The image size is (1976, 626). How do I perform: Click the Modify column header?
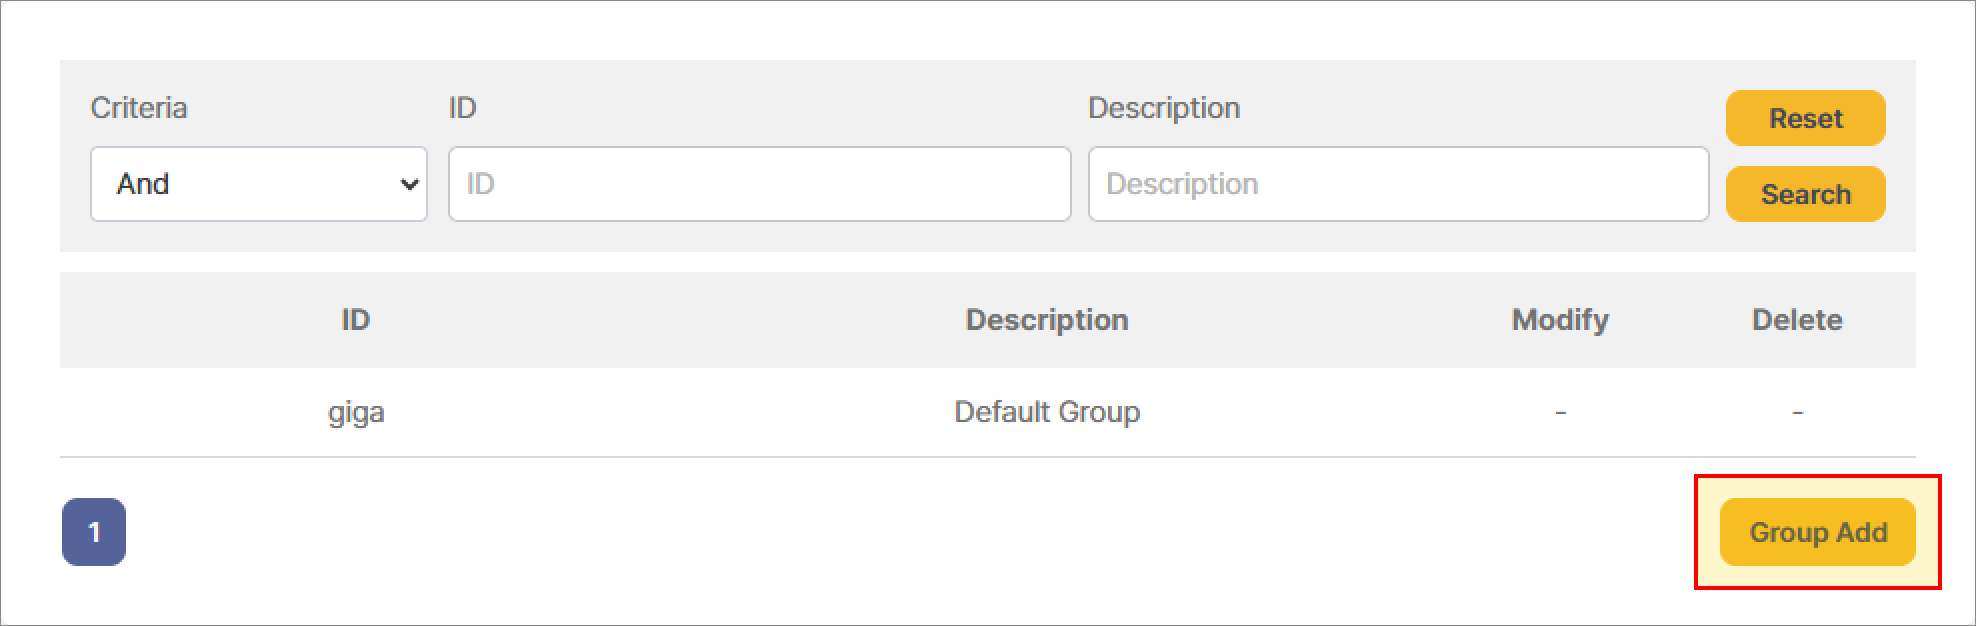(x=1559, y=320)
